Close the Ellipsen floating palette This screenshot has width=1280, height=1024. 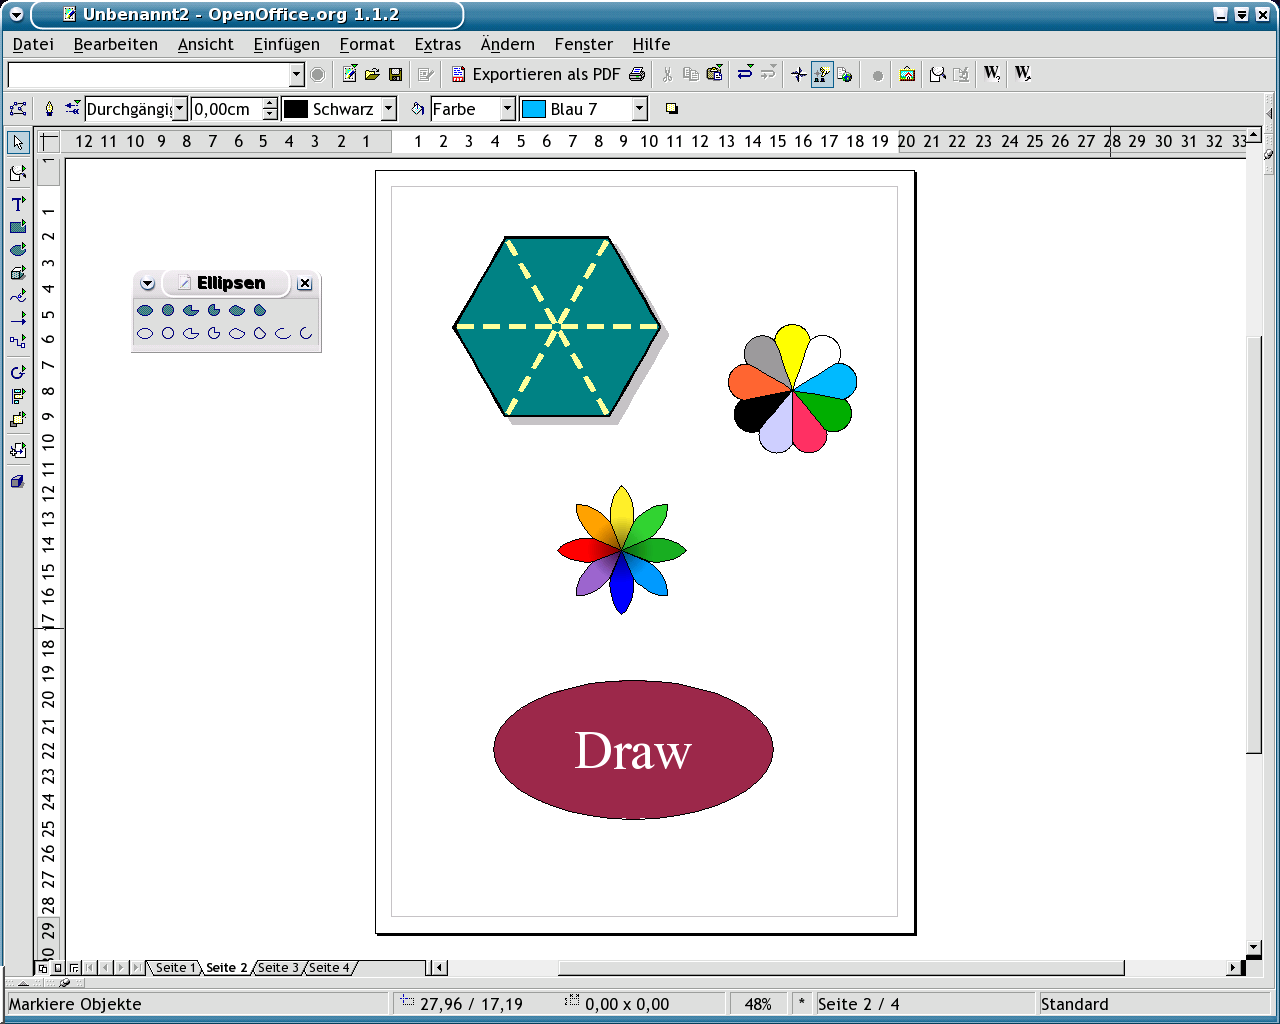point(305,284)
